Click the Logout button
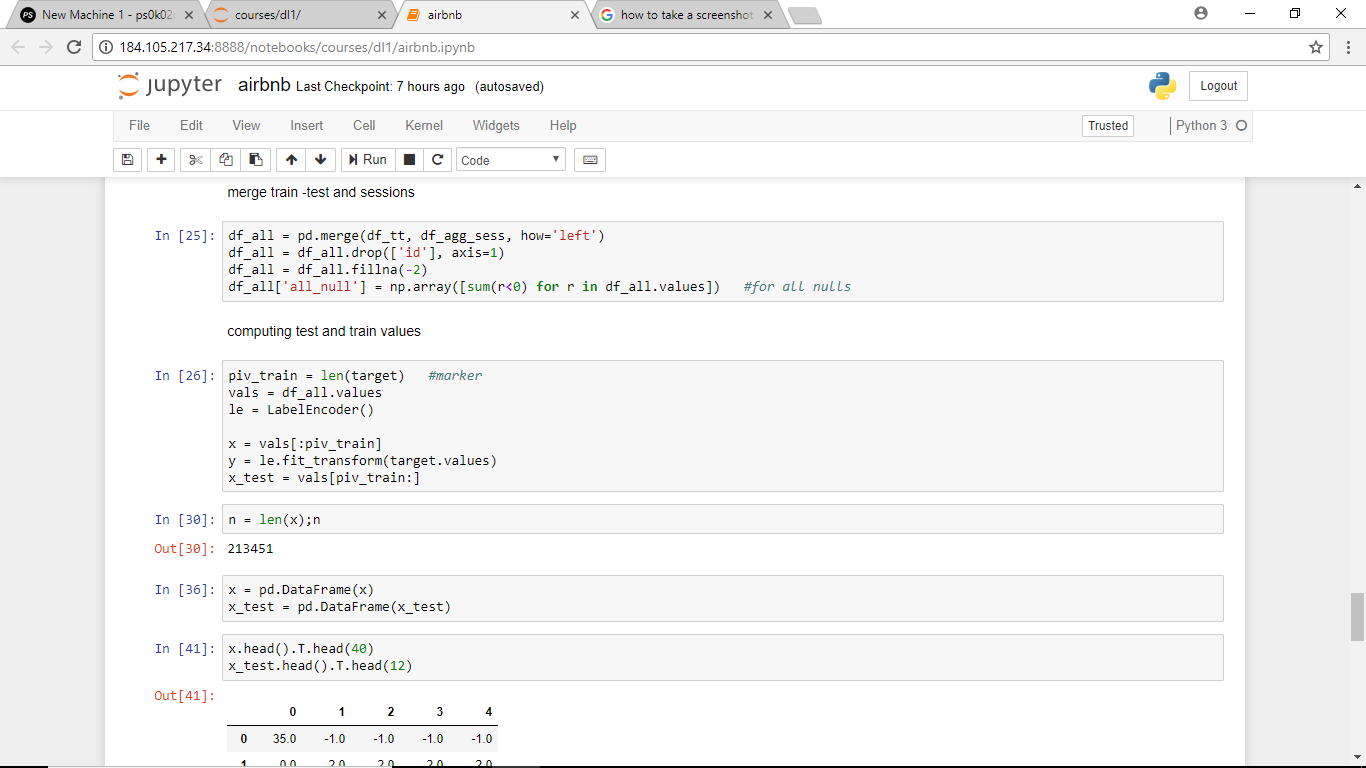 1218,86
